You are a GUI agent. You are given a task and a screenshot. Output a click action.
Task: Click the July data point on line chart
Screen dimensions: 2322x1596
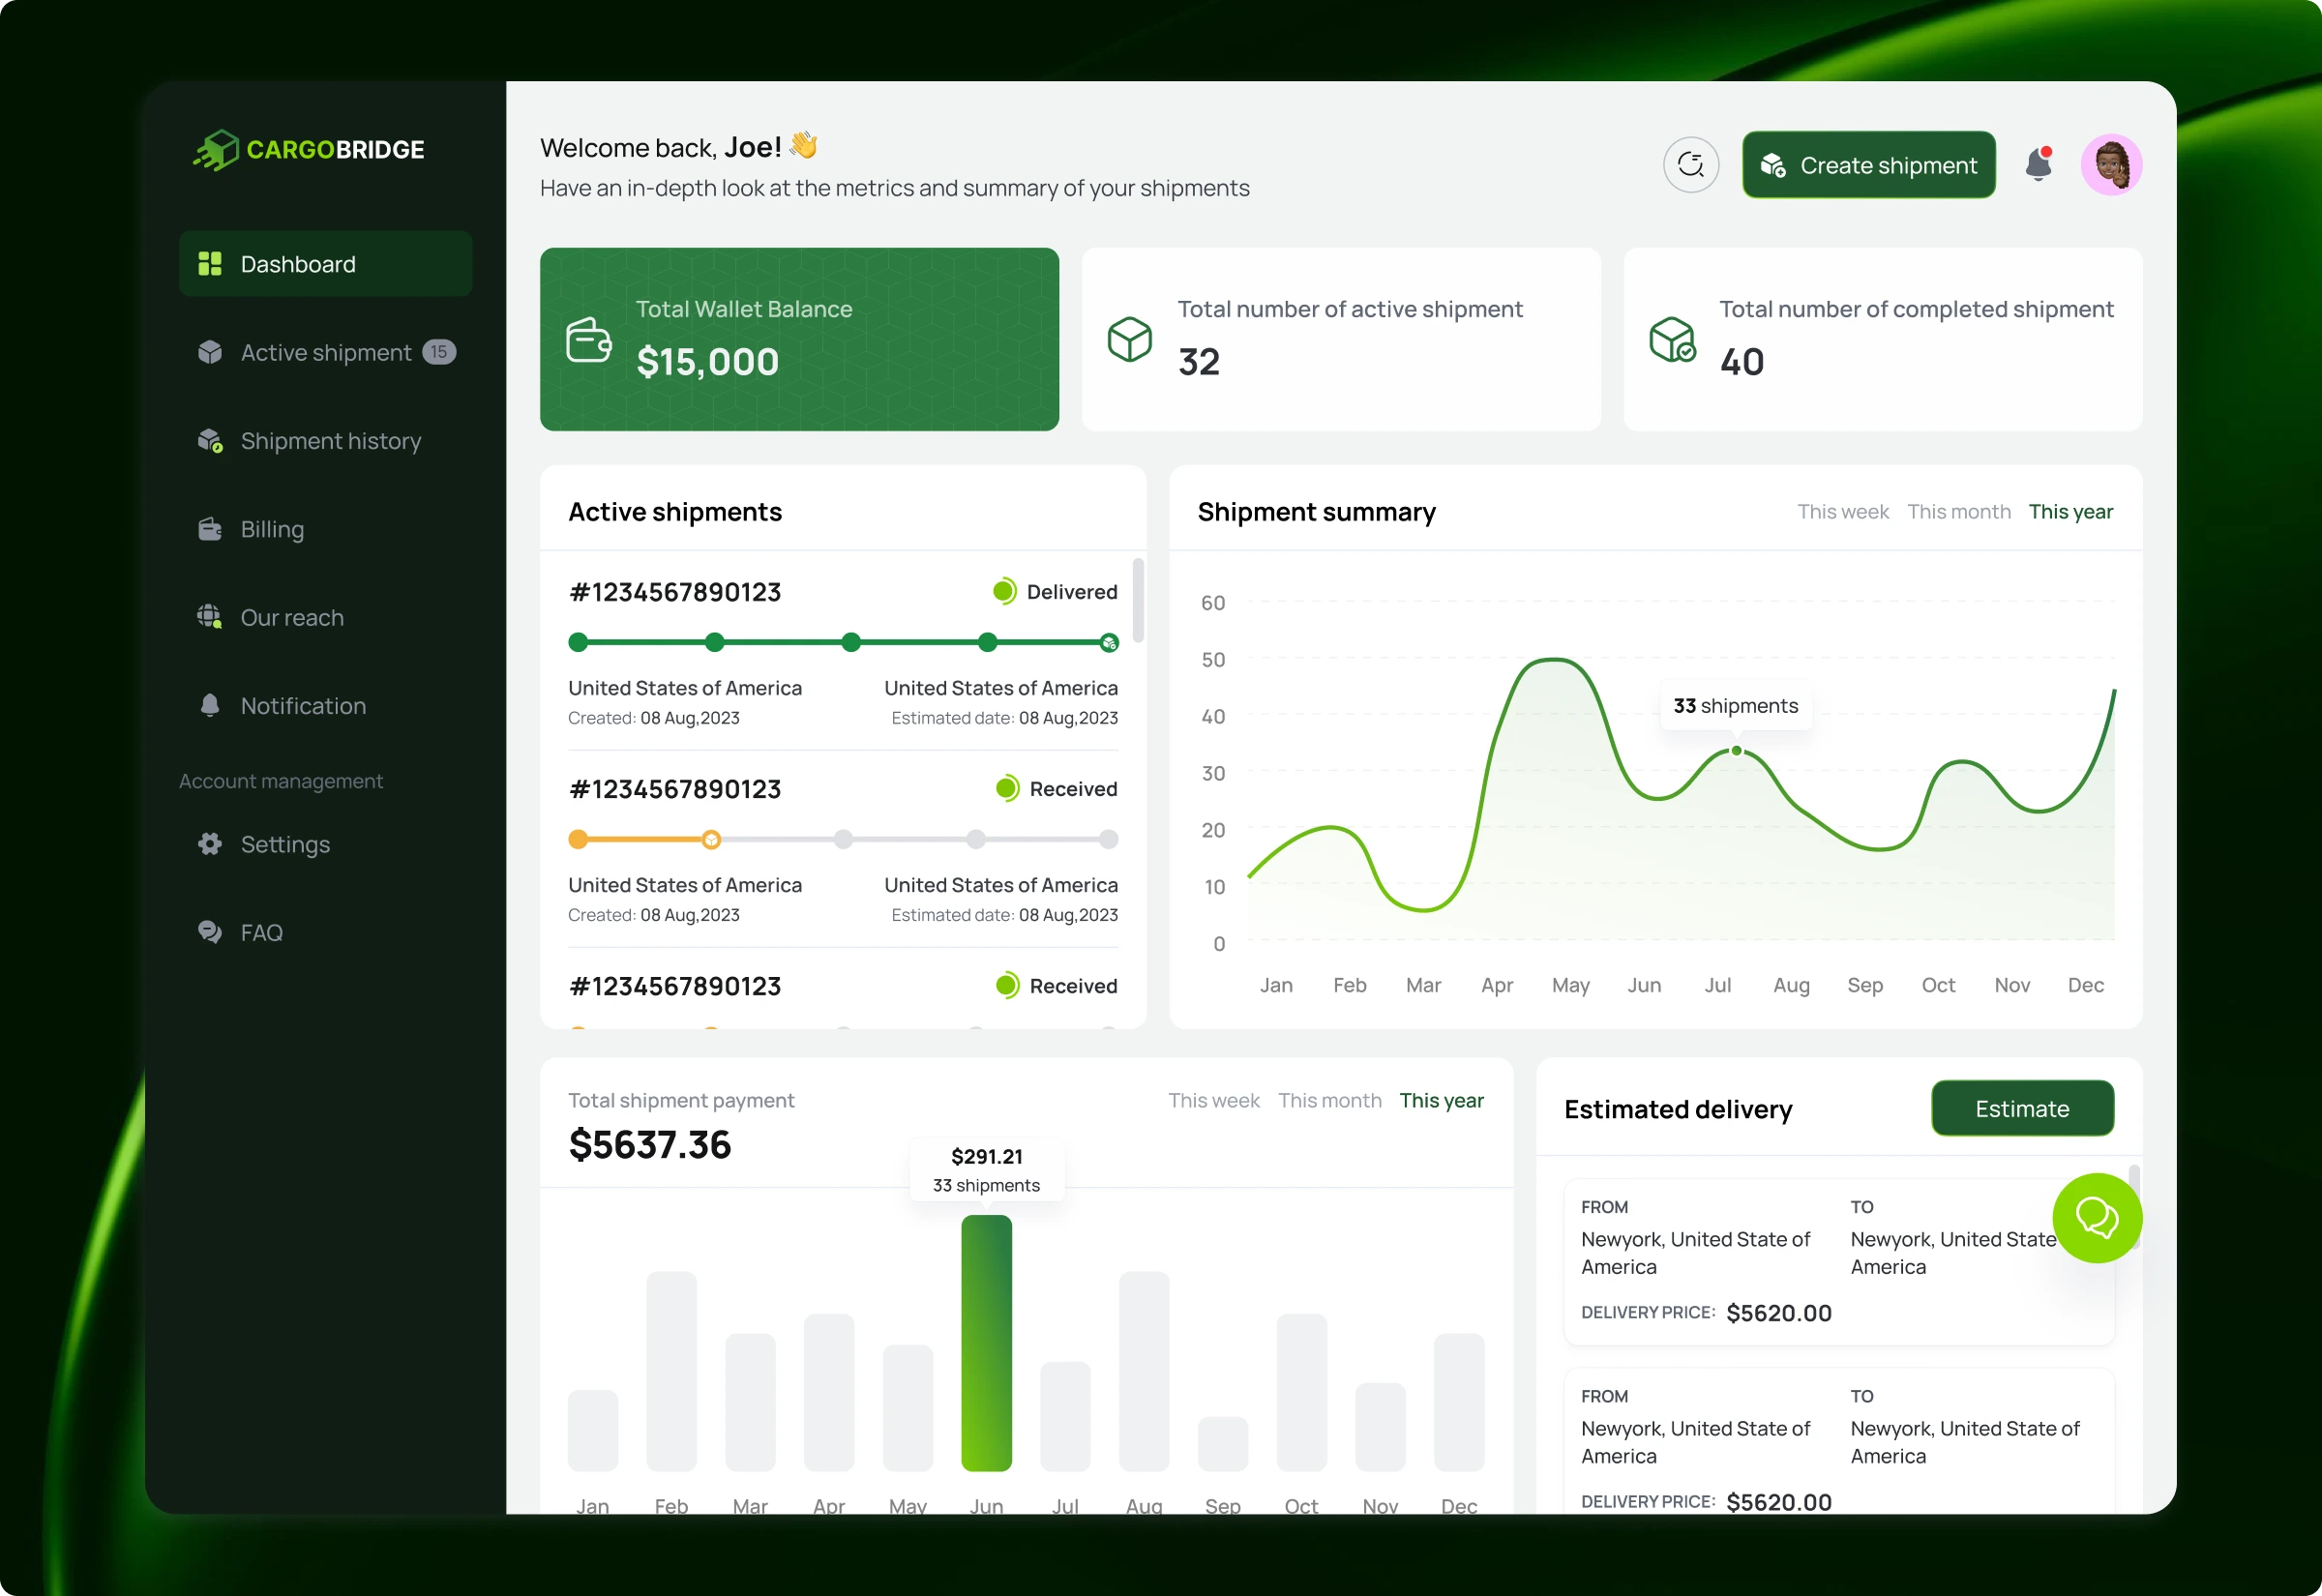click(1736, 750)
